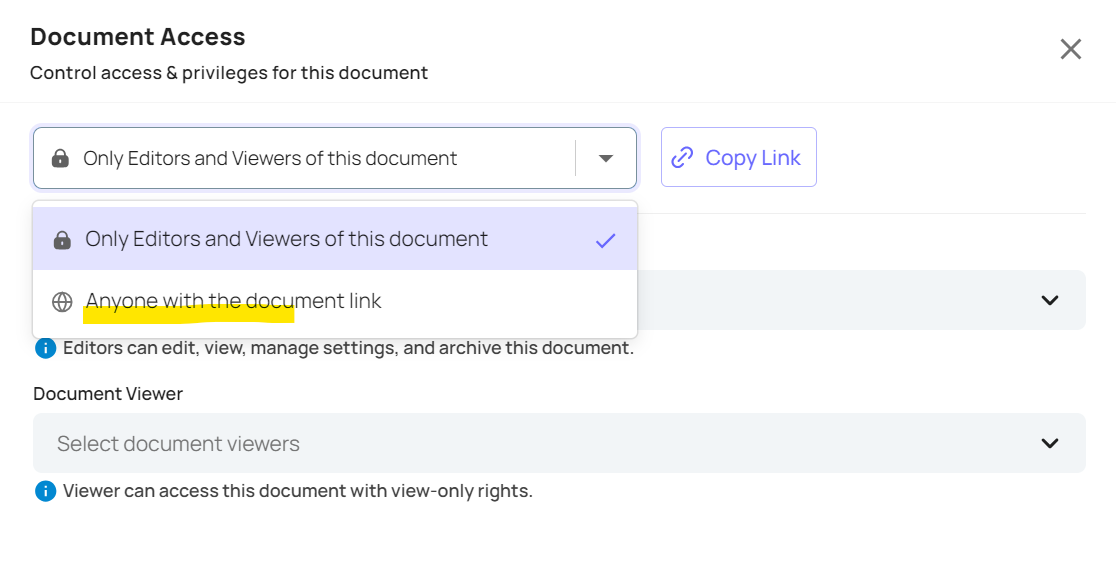Click the view-only rights description text

298,491
